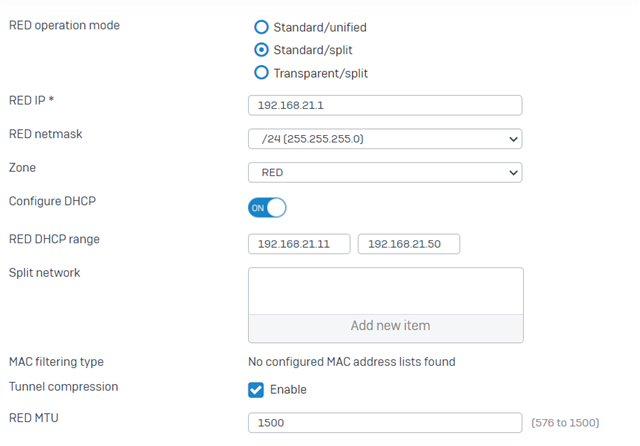This screenshot has width=640, height=446.
Task: Choose the Standard/split radio option
Action: pos(261,50)
